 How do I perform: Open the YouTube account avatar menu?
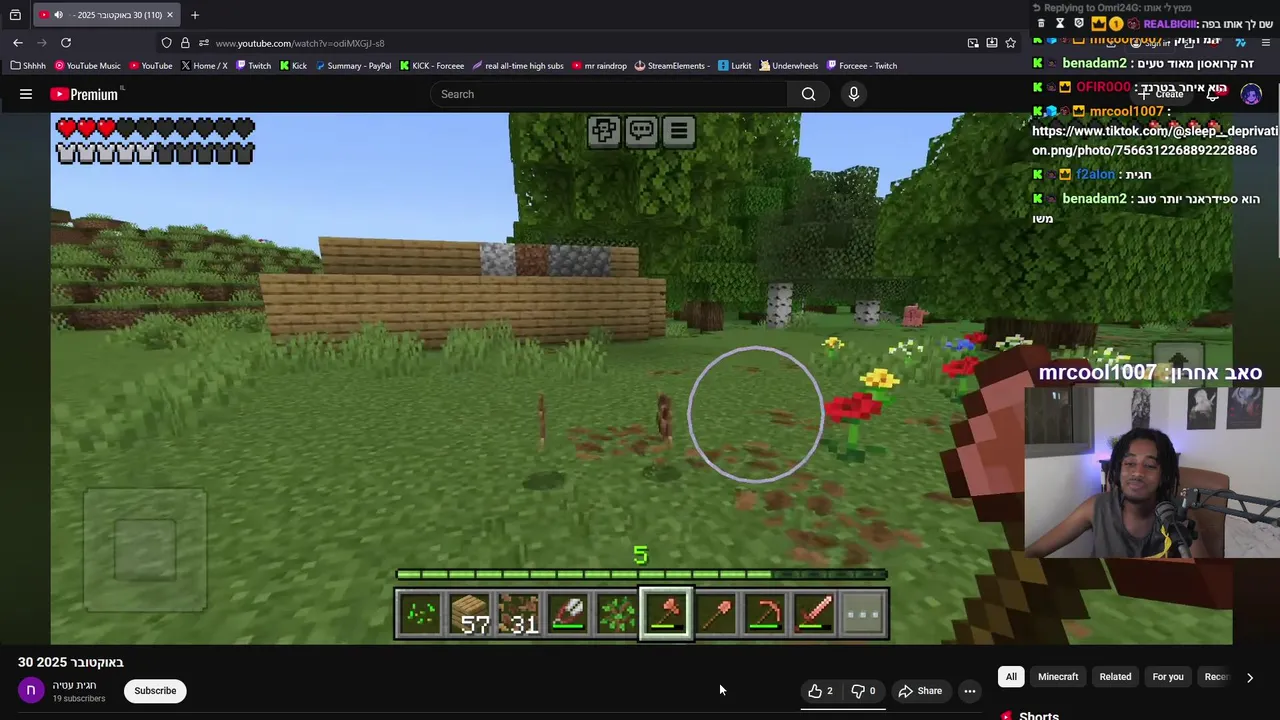pos(1251,94)
